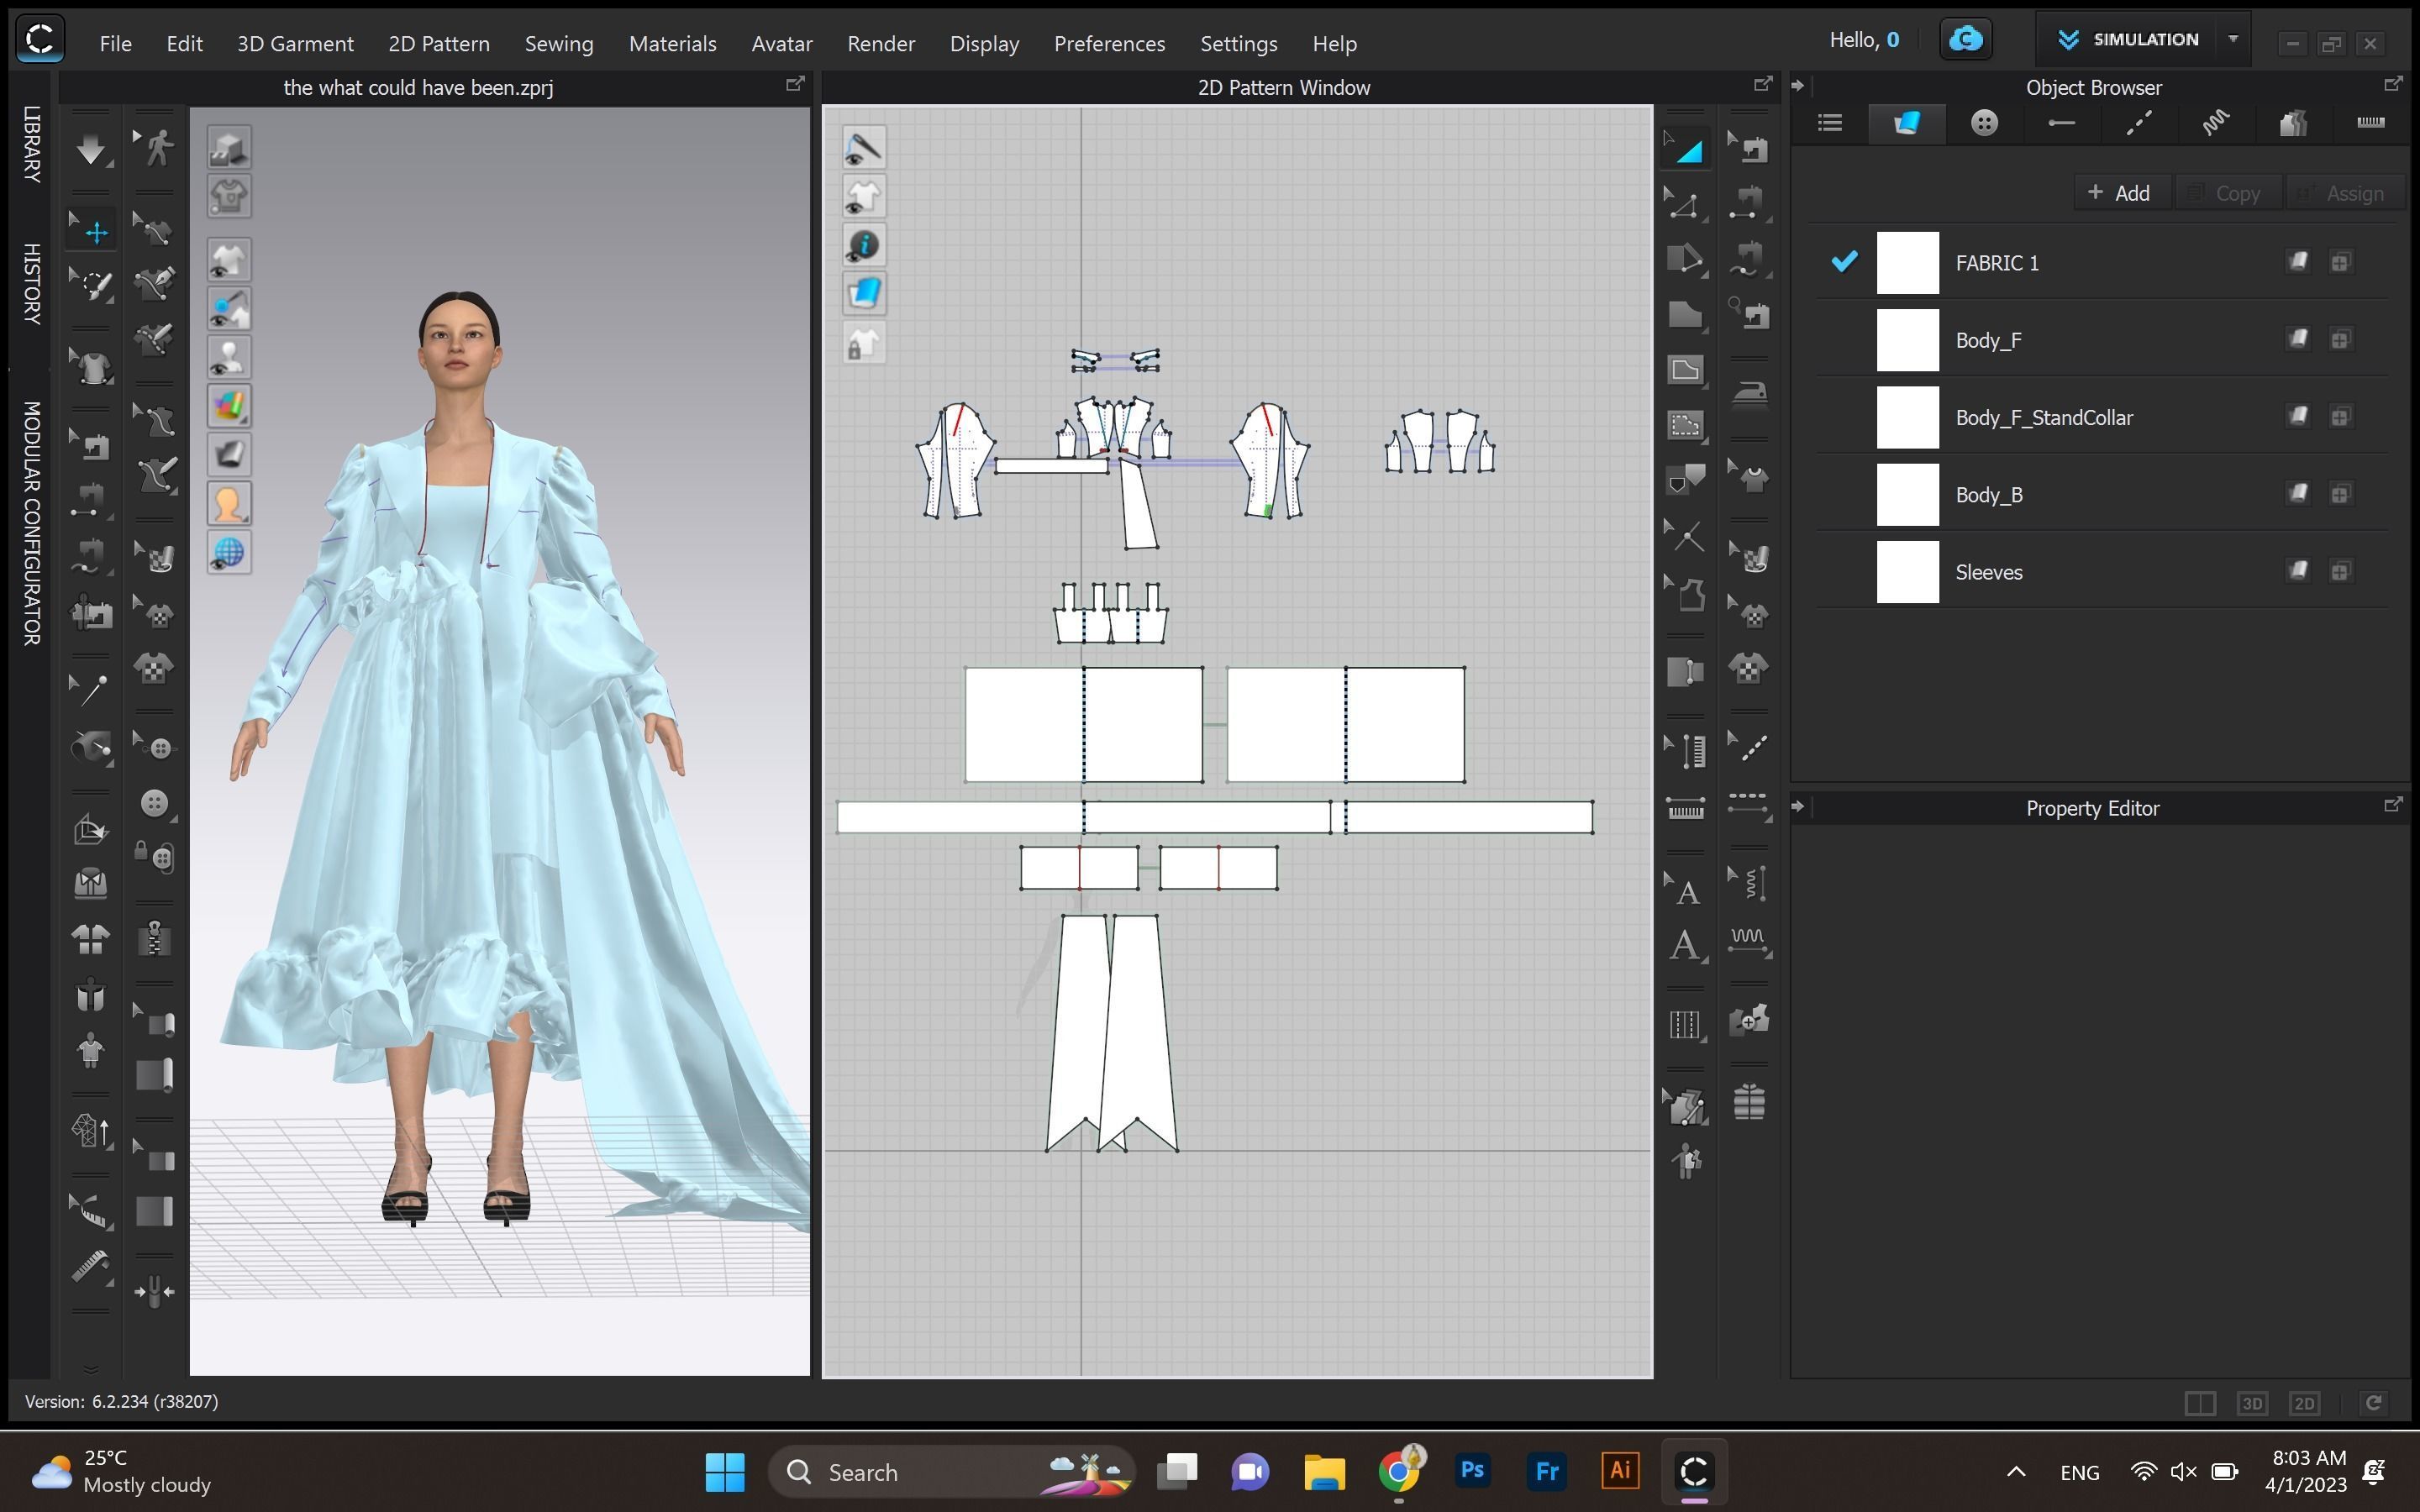Click the CLO cloud sync icon

coord(1965,39)
